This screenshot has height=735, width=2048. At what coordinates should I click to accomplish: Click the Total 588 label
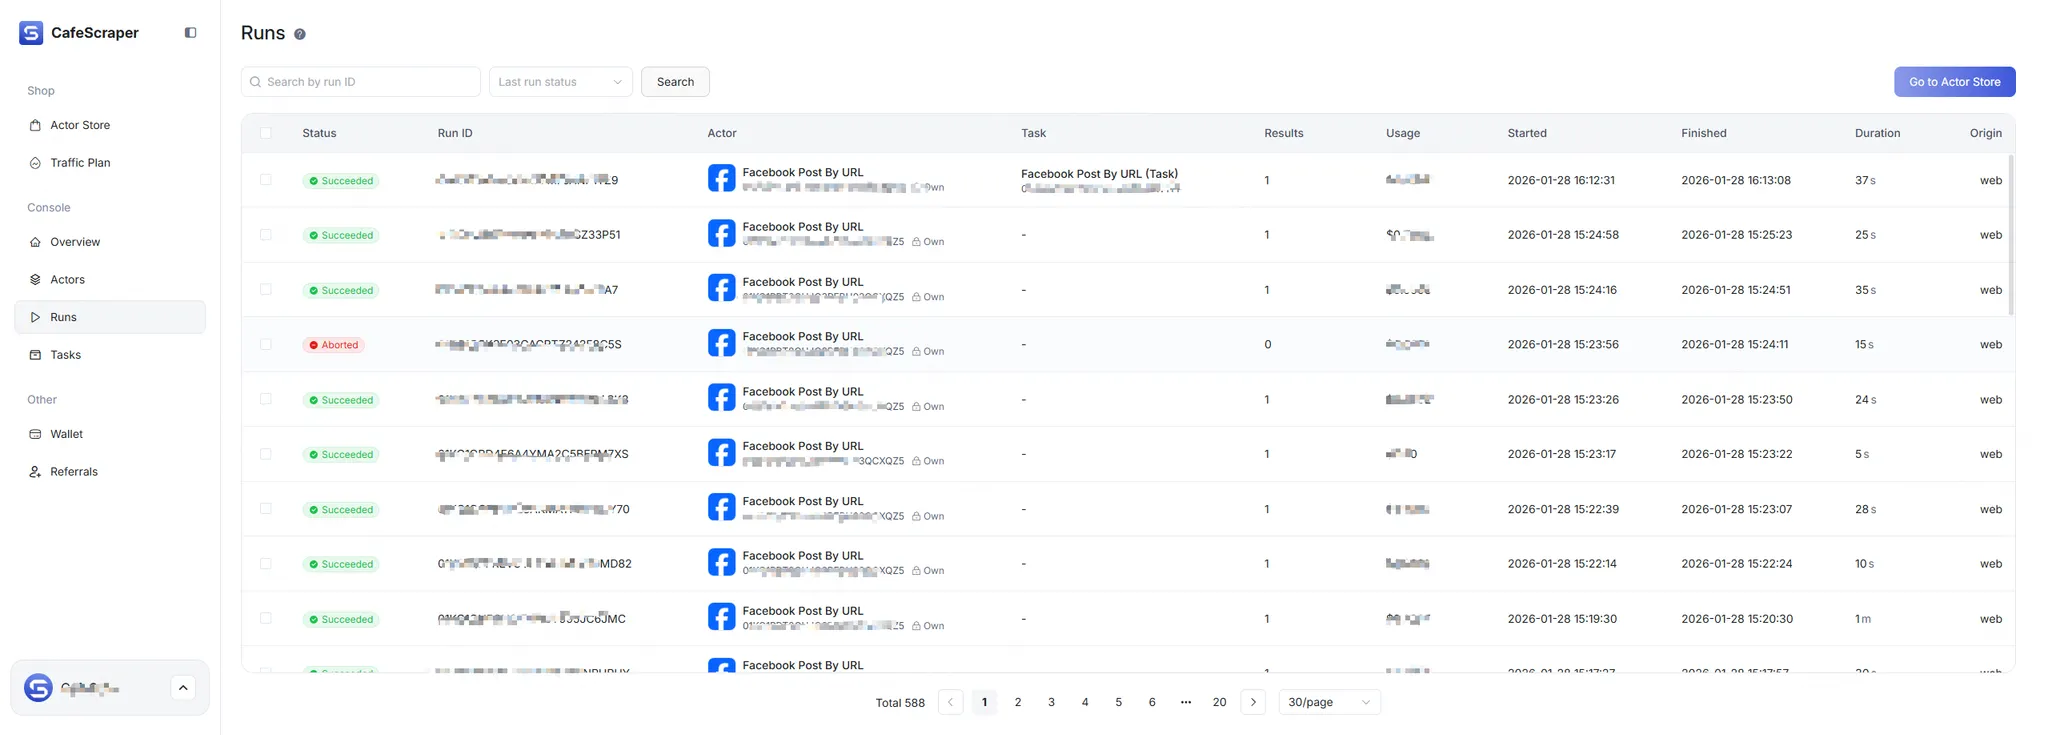coord(900,703)
